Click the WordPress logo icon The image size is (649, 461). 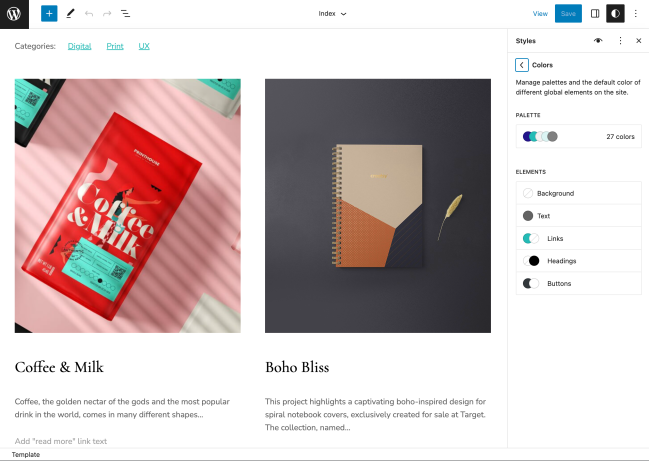(14, 14)
